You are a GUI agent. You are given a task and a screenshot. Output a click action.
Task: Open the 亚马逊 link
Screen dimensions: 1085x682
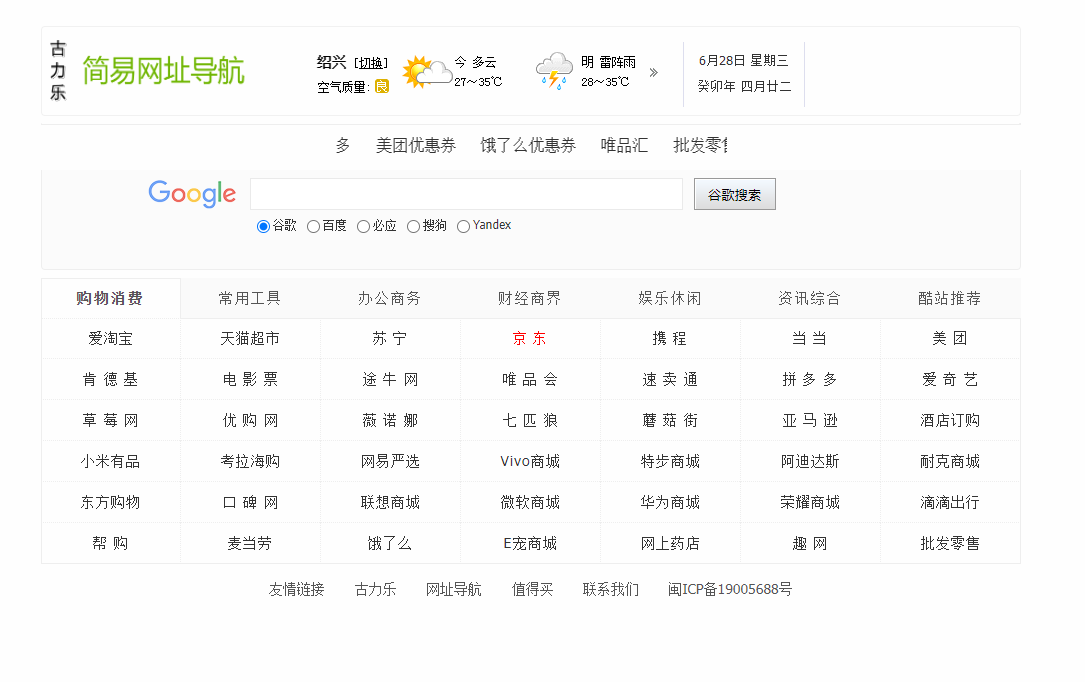(810, 420)
